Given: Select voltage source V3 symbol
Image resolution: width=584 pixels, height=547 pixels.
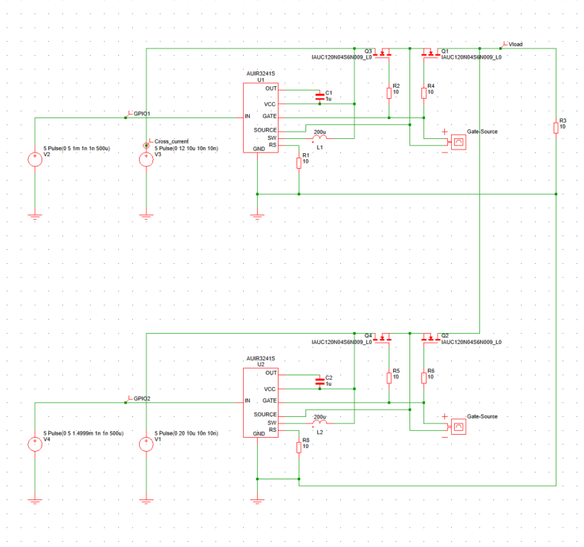Looking at the screenshot, I should click(x=146, y=159).
